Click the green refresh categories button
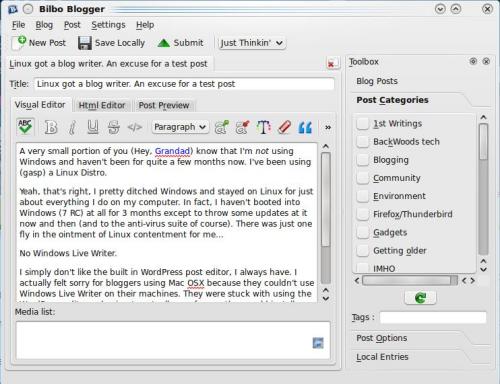The height and width of the screenshot is (384, 500). pos(420,297)
